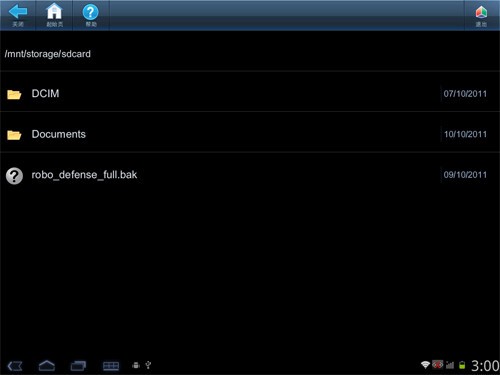Click the /mnt/storage/sdcard path label

pos(48,54)
